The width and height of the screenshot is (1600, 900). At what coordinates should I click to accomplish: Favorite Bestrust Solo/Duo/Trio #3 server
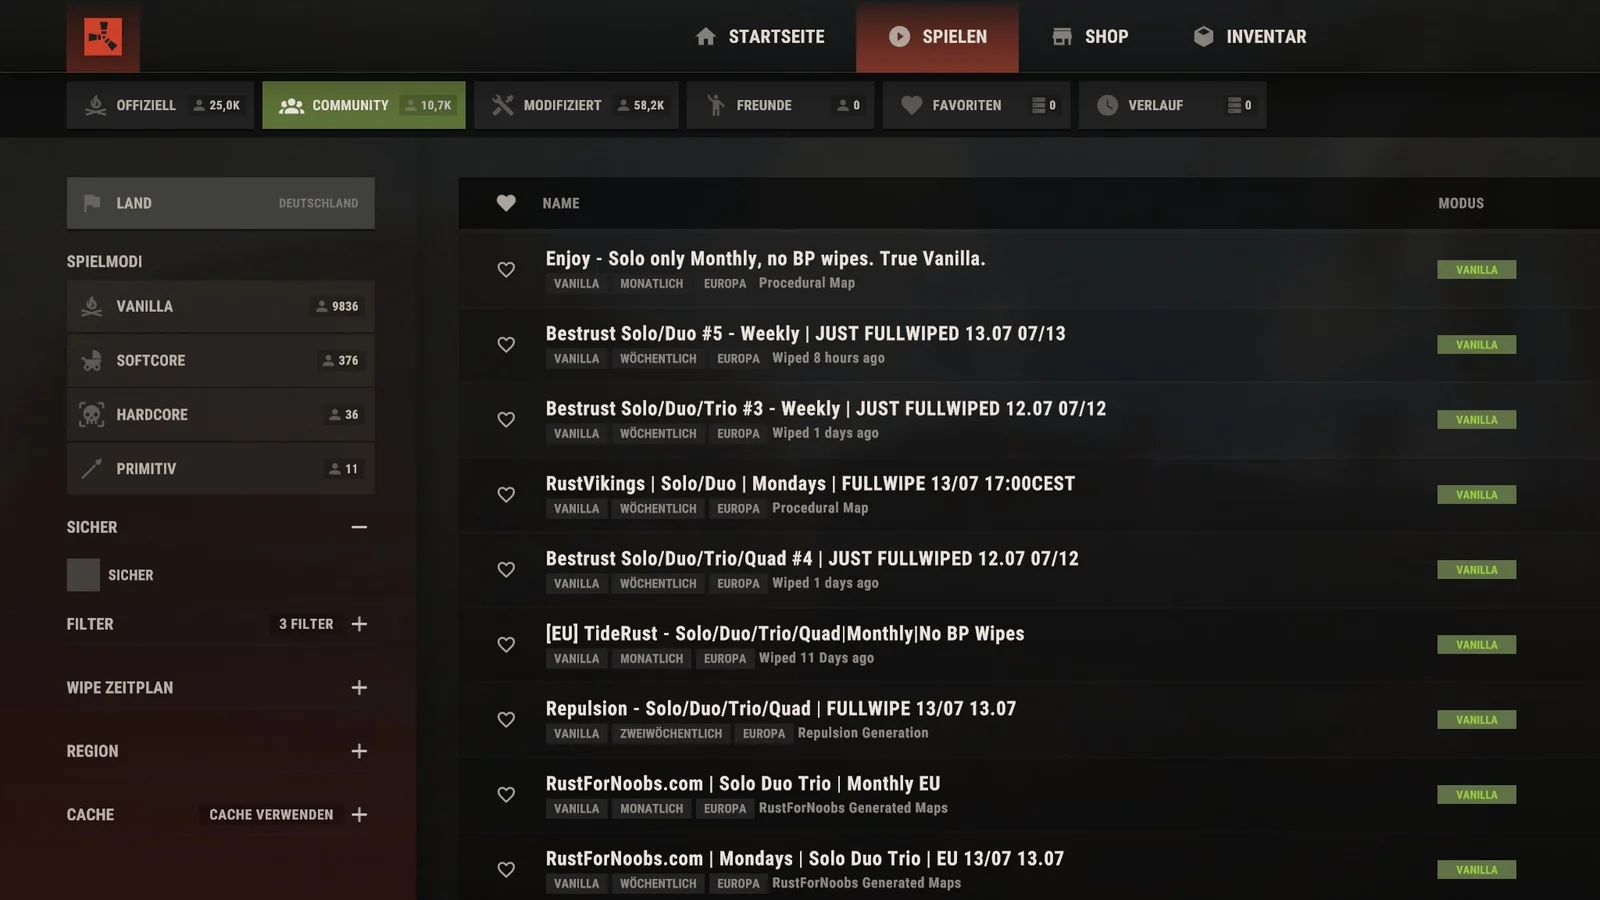pyautogui.click(x=506, y=420)
